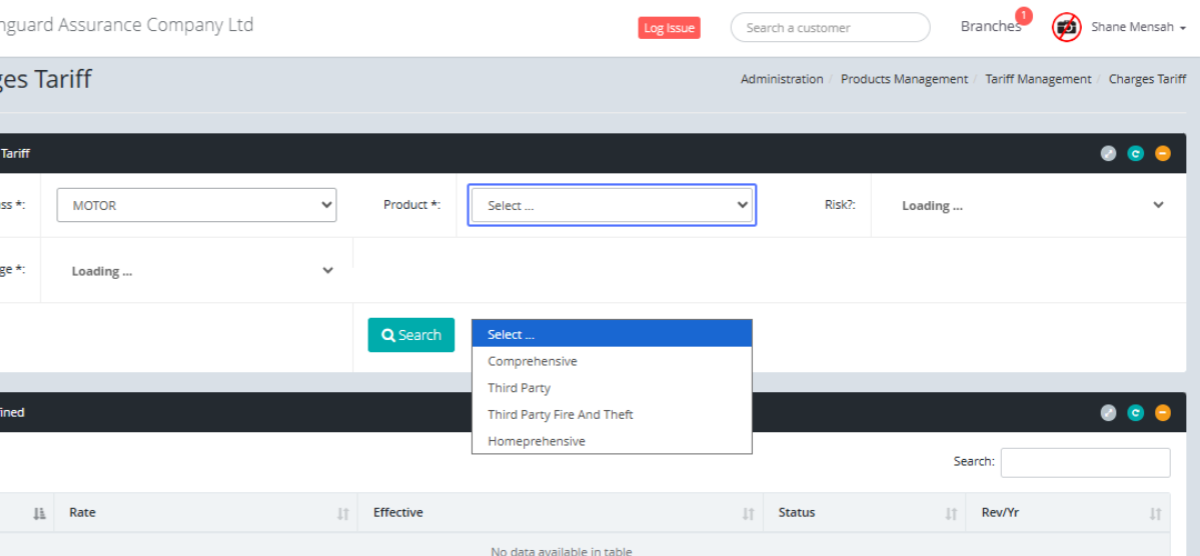Toggle sorting on the Status column
The height and width of the screenshot is (556, 1200).
pyautogui.click(x=864, y=513)
